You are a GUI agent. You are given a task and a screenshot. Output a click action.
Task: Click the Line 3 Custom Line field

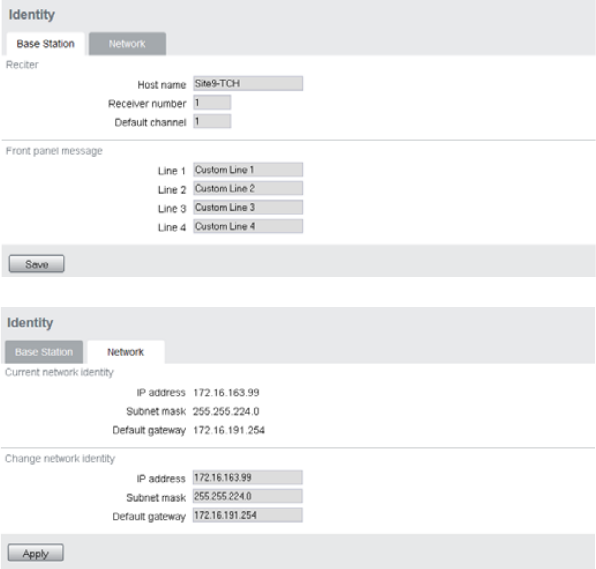point(248,208)
